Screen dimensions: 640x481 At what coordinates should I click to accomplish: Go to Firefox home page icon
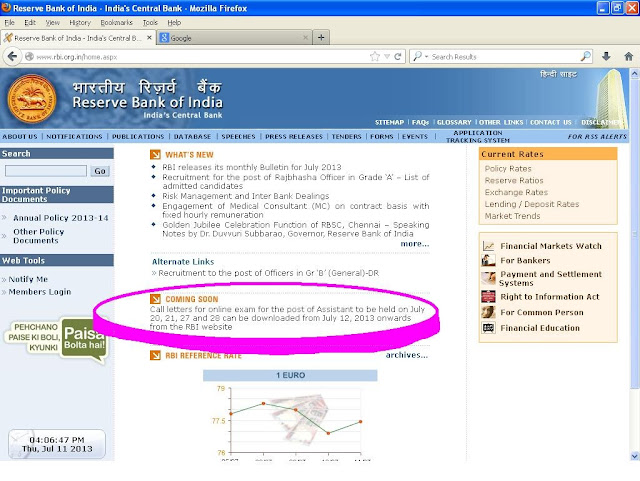(x=629, y=56)
